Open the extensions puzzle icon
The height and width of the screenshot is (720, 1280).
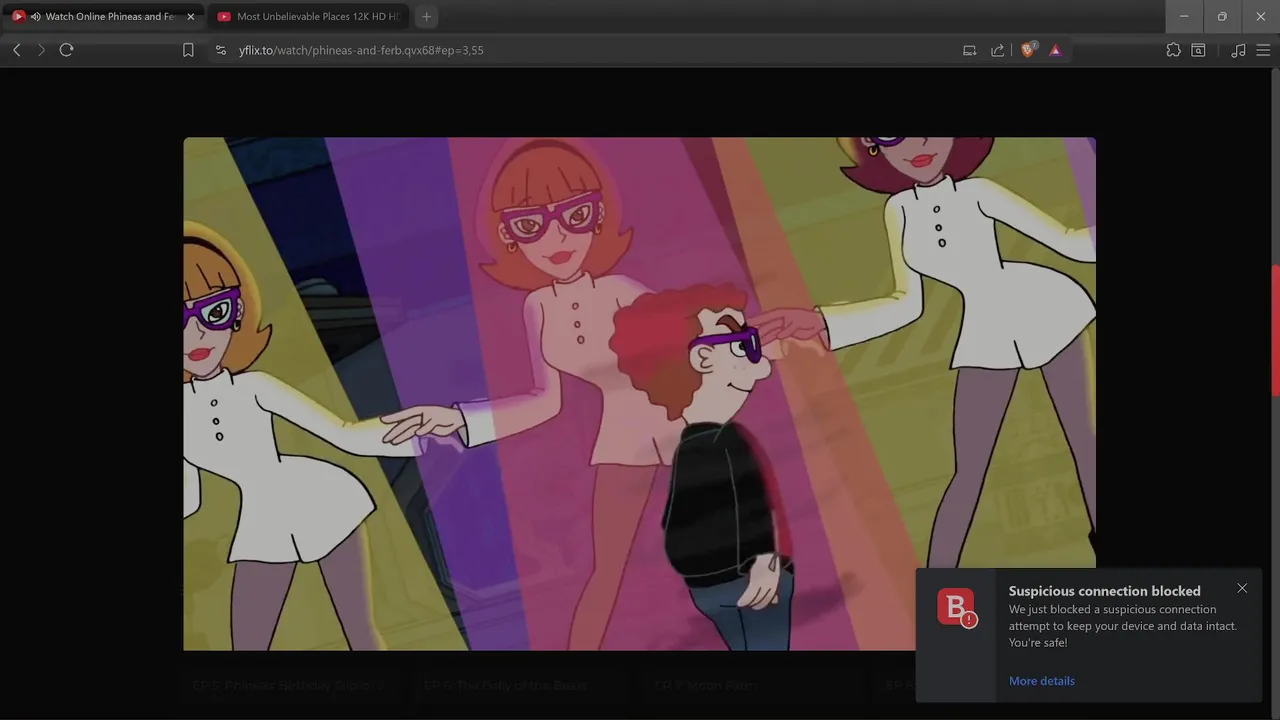[1173, 50]
